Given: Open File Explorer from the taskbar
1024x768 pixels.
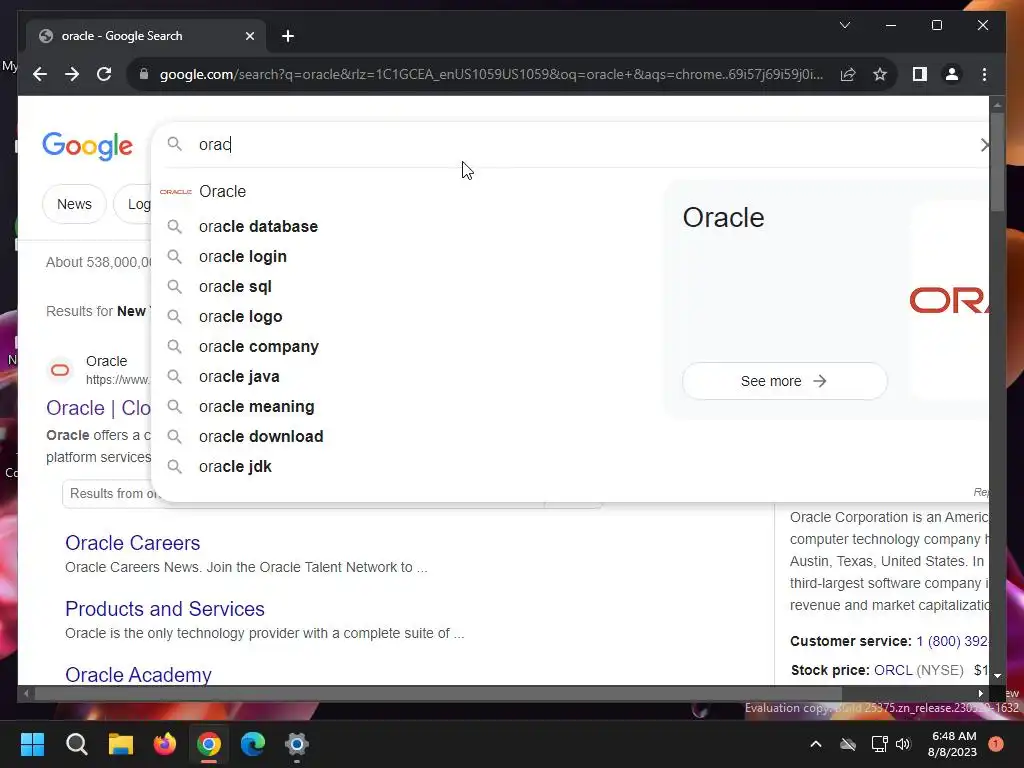Looking at the screenshot, I should pyautogui.click(x=121, y=744).
